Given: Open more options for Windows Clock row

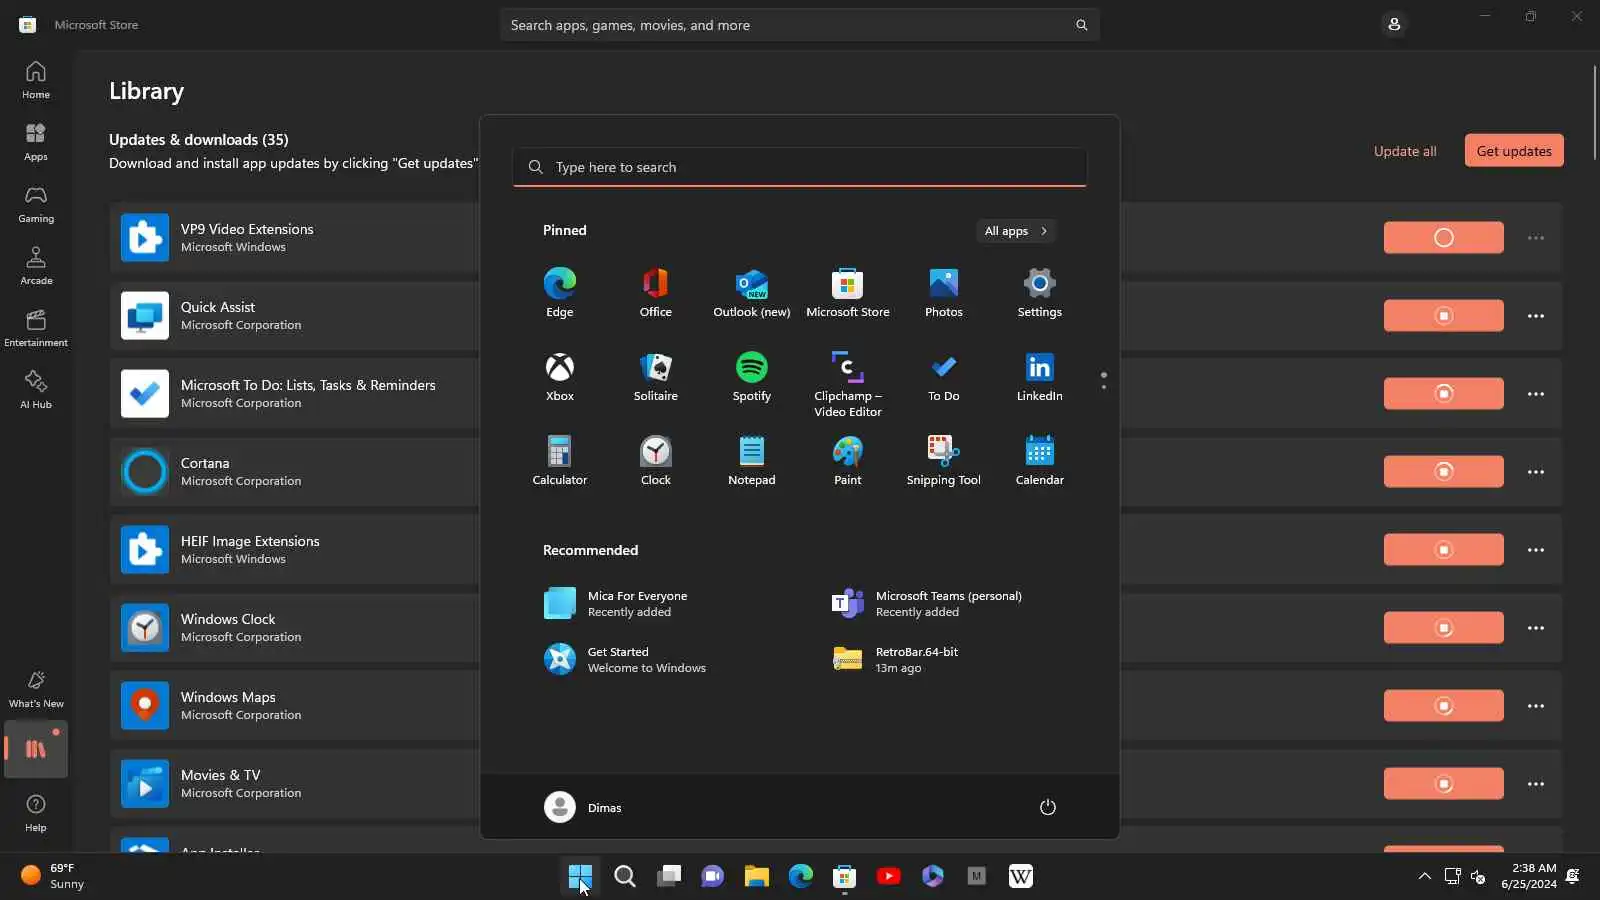Looking at the screenshot, I should pyautogui.click(x=1536, y=628).
